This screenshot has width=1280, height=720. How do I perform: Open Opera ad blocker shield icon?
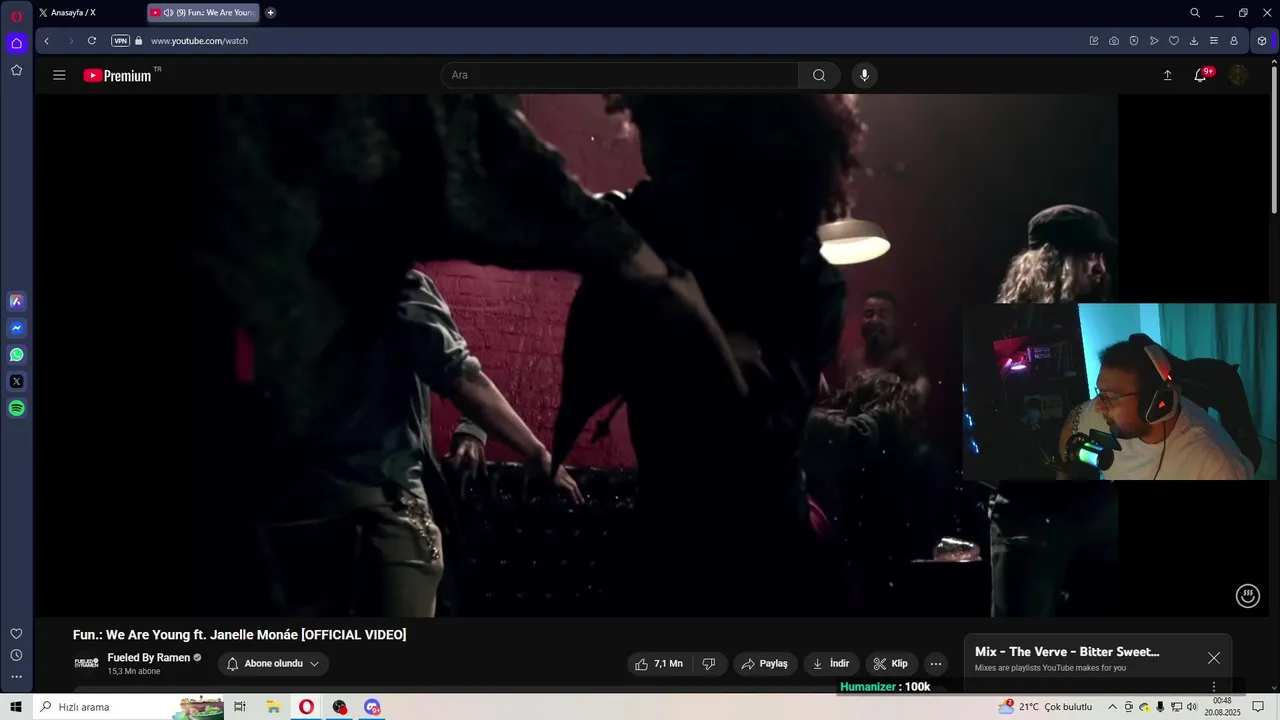[x=1134, y=41]
